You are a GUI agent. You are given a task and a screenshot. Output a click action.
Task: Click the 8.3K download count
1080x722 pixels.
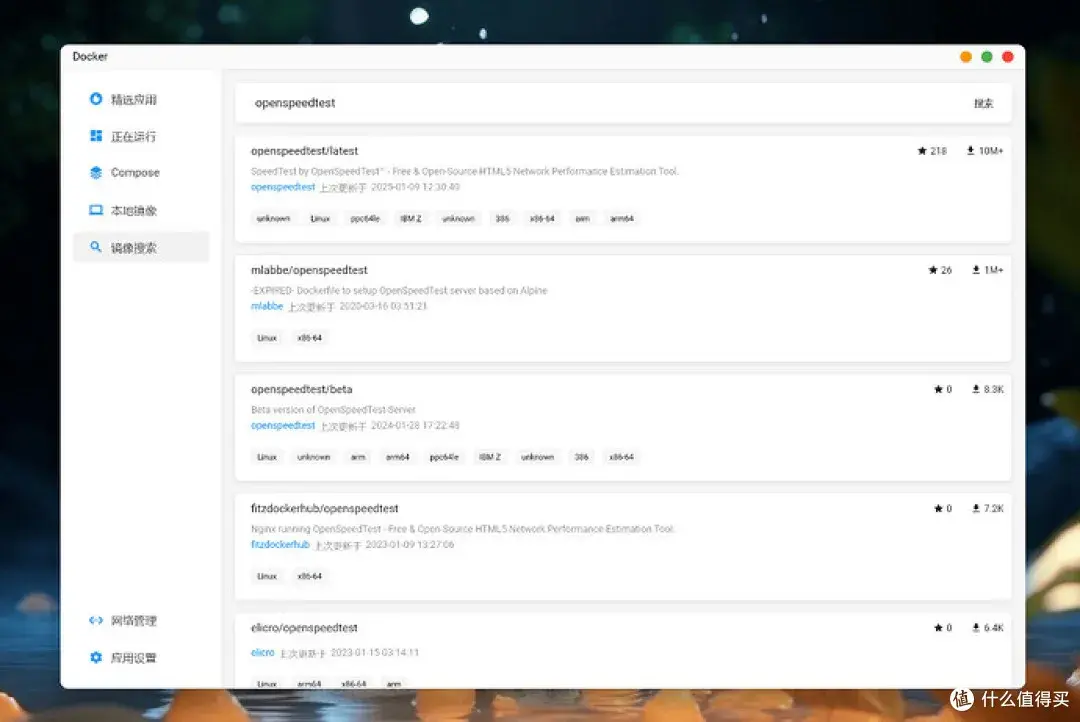click(994, 389)
